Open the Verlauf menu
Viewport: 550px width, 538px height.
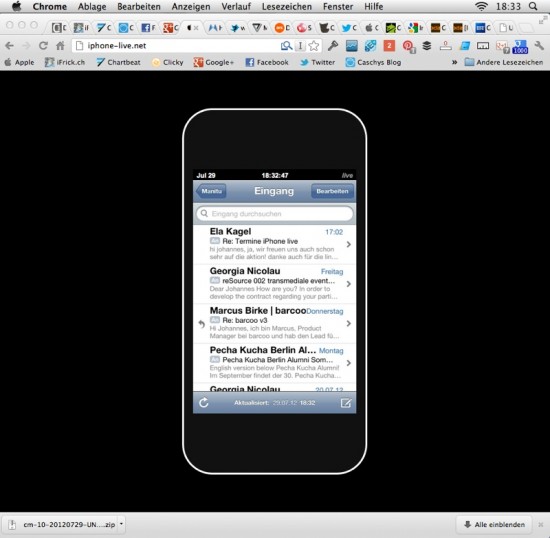click(x=236, y=7)
